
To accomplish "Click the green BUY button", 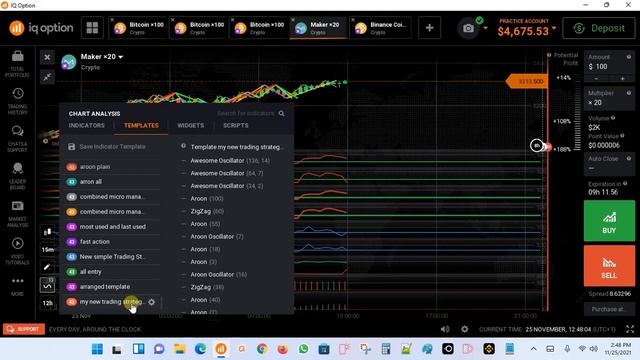I will tap(609, 221).
